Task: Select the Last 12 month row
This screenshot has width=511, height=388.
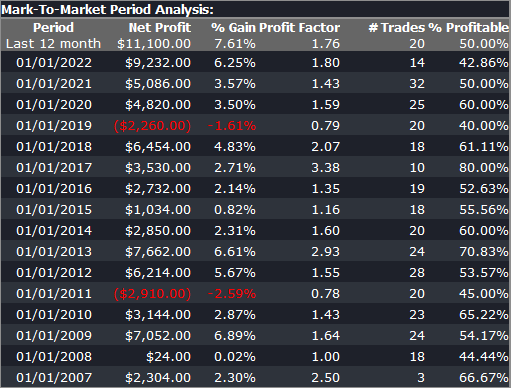Action: click(255, 43)
